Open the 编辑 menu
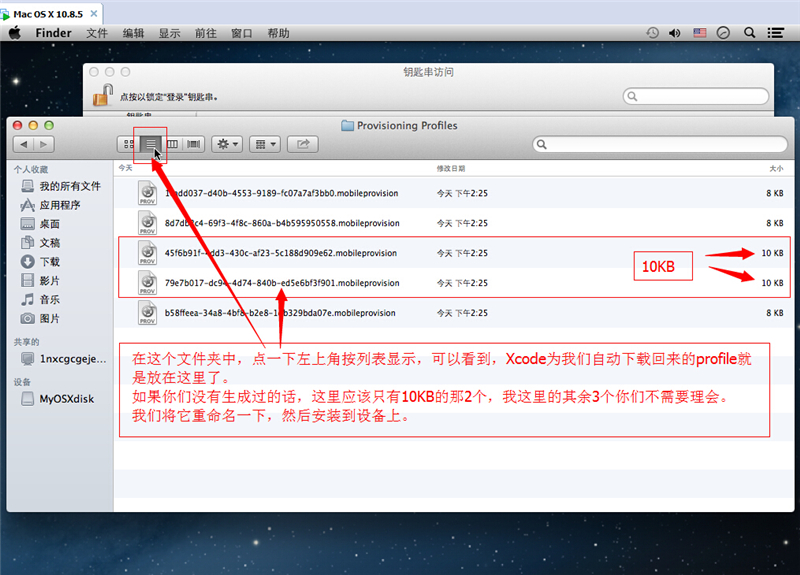Image resolution: width=800 pixels, height=575 pixels. click(133, 33)
